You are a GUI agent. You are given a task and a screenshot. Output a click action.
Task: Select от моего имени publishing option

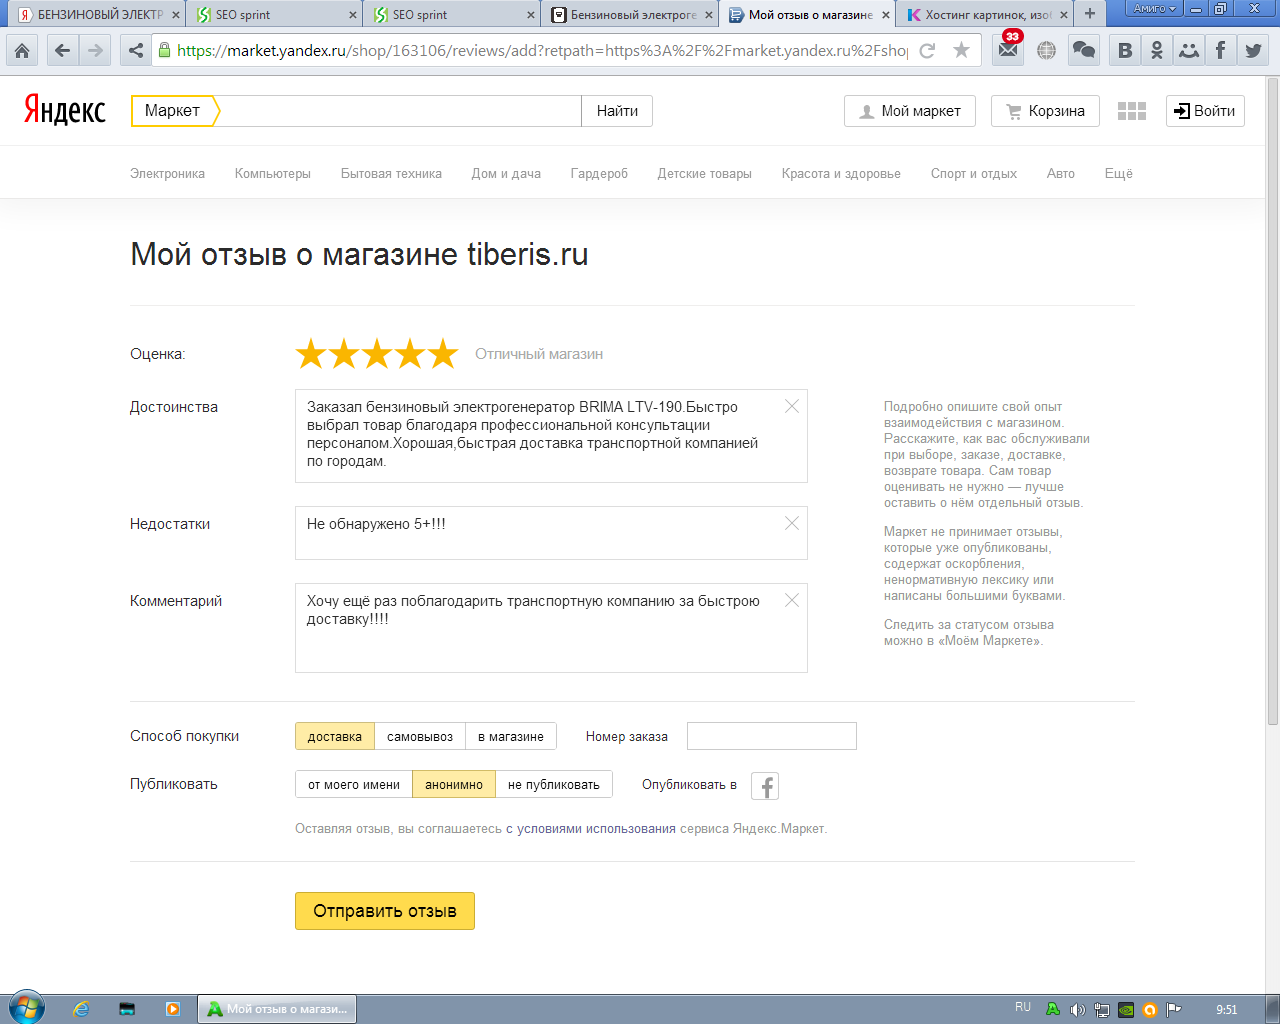[354, 784]
